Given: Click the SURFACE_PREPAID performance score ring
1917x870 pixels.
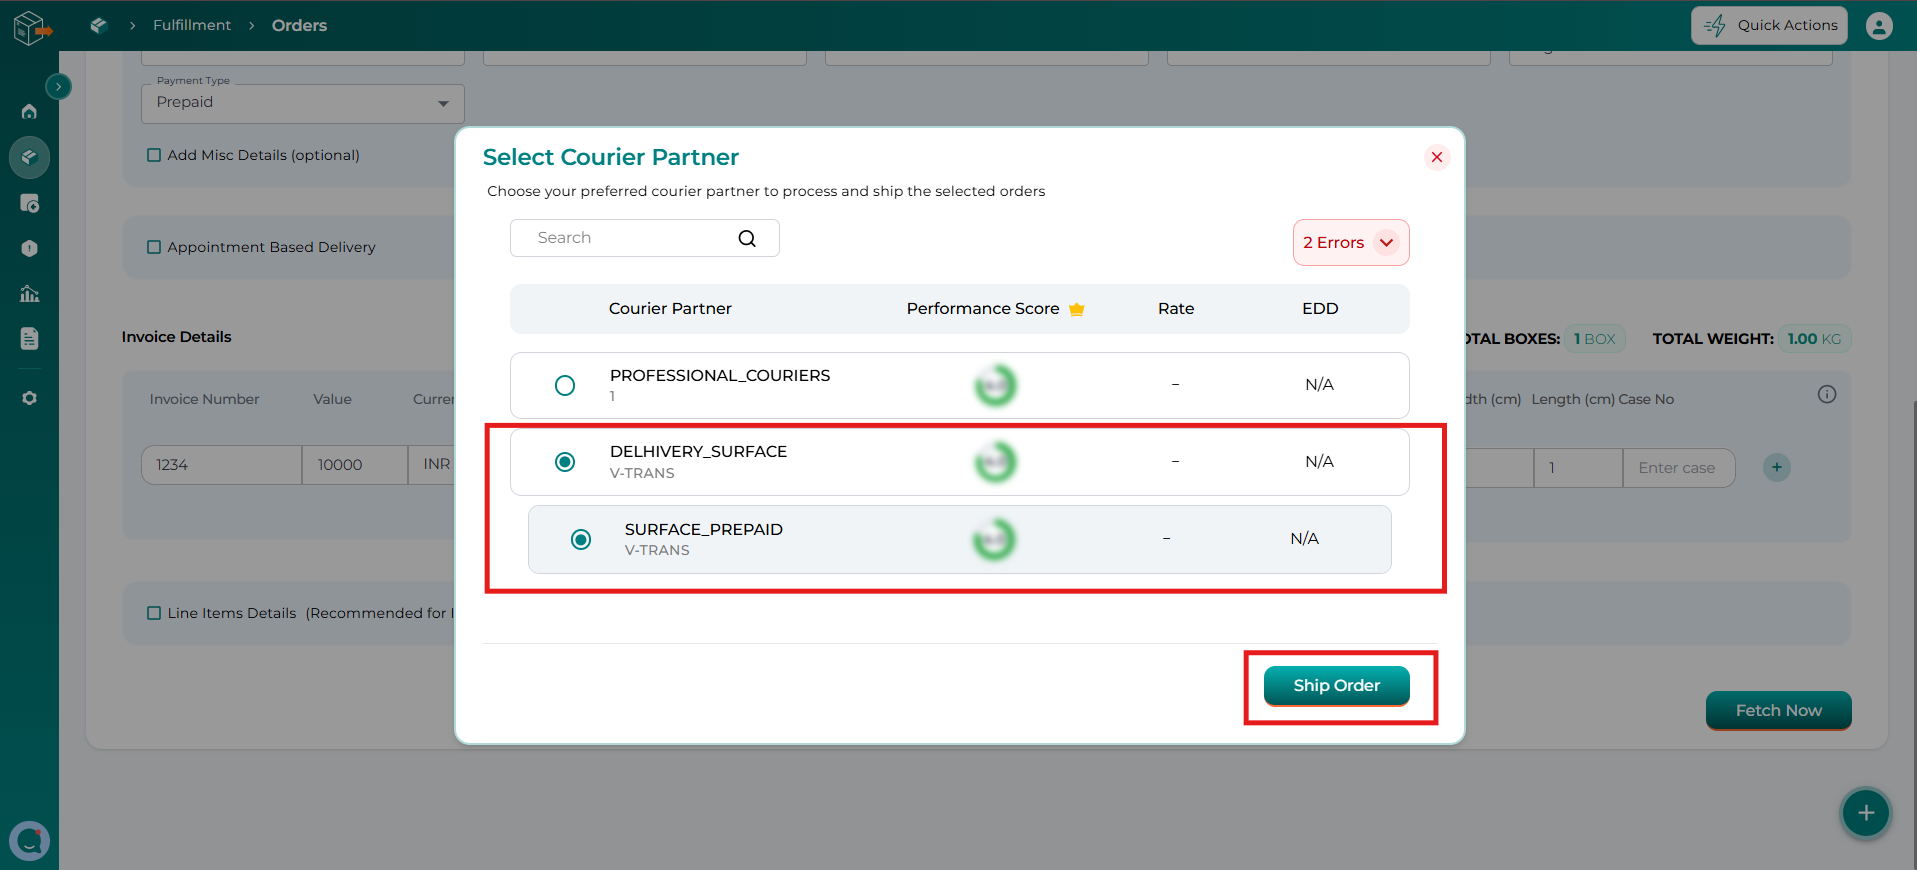Looking at the screenshot, I should (x=994, y=540).
